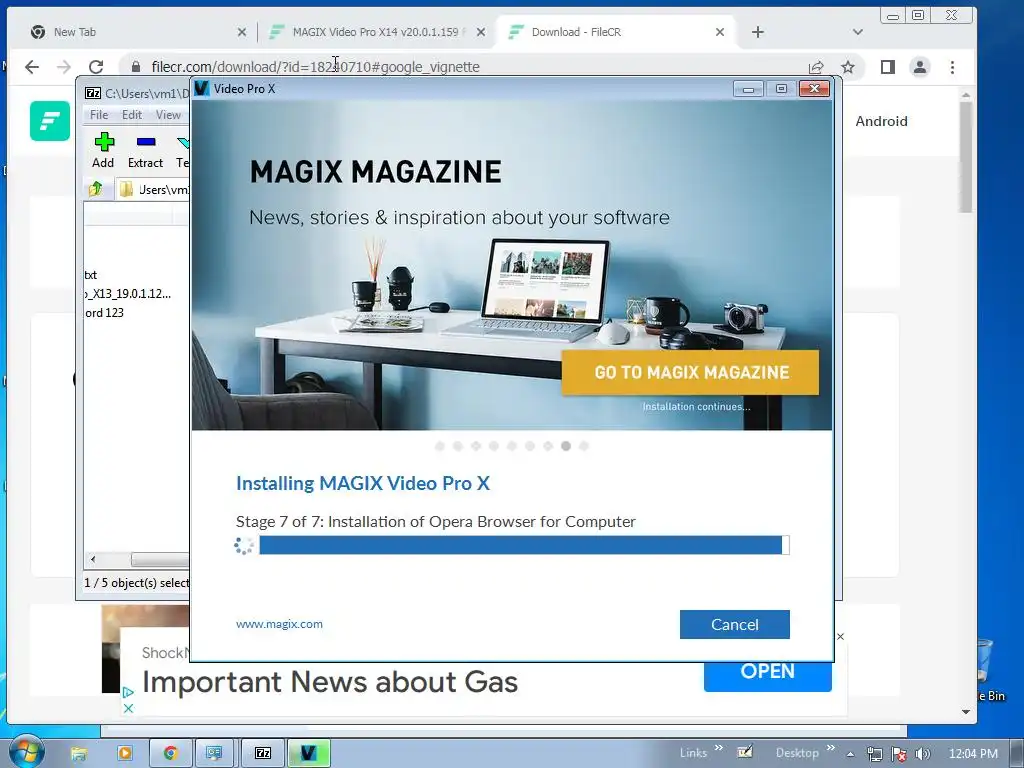This screenshot has height=768, width=1024.
Task: Open the Chrome three-dot menu
Action: [x=952, y=67]
